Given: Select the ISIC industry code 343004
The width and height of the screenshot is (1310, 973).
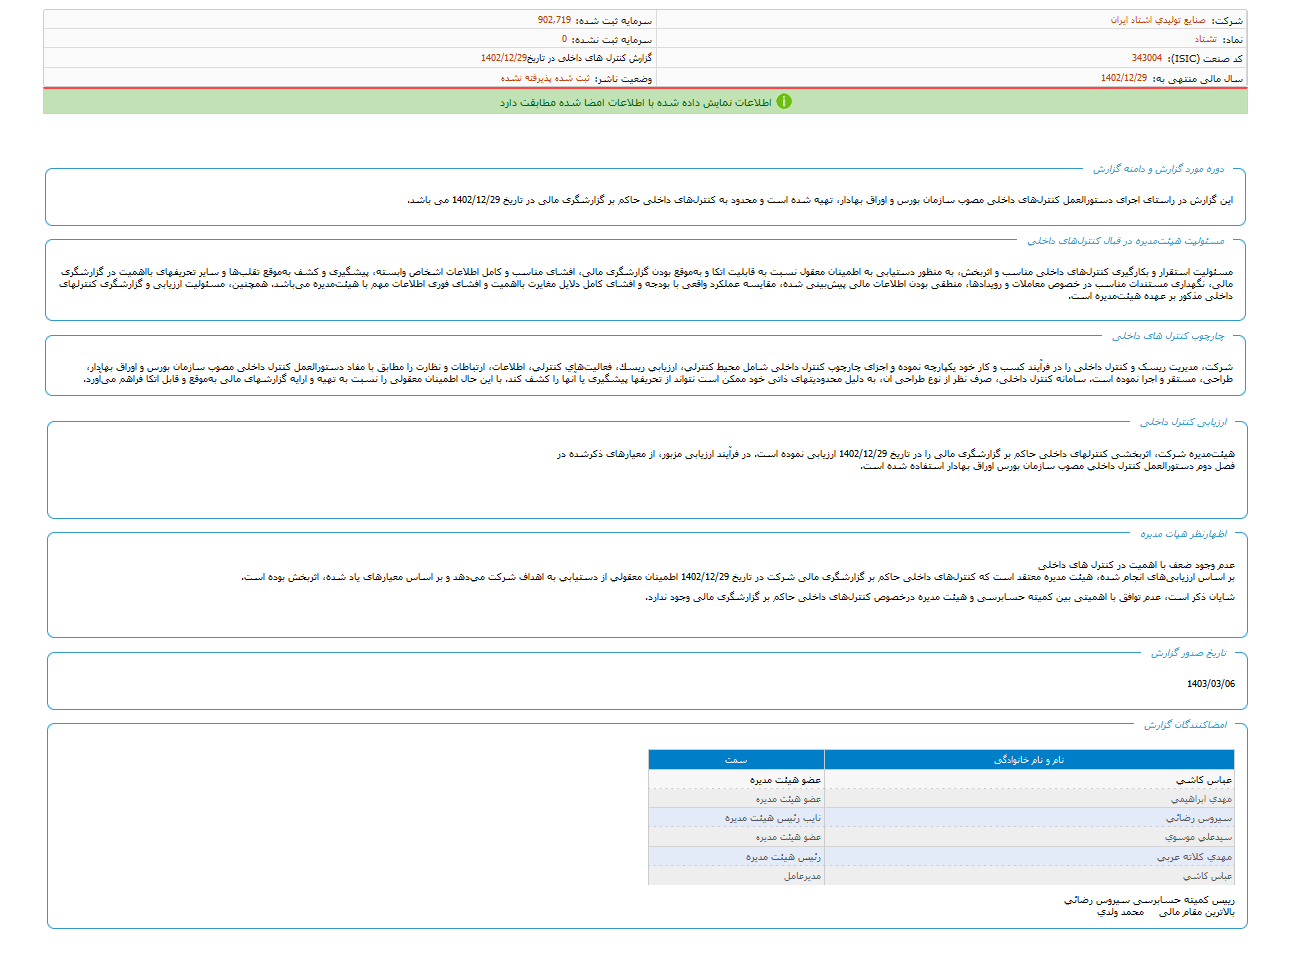Looking at the screenshot, I should [x=1146, y=58].
